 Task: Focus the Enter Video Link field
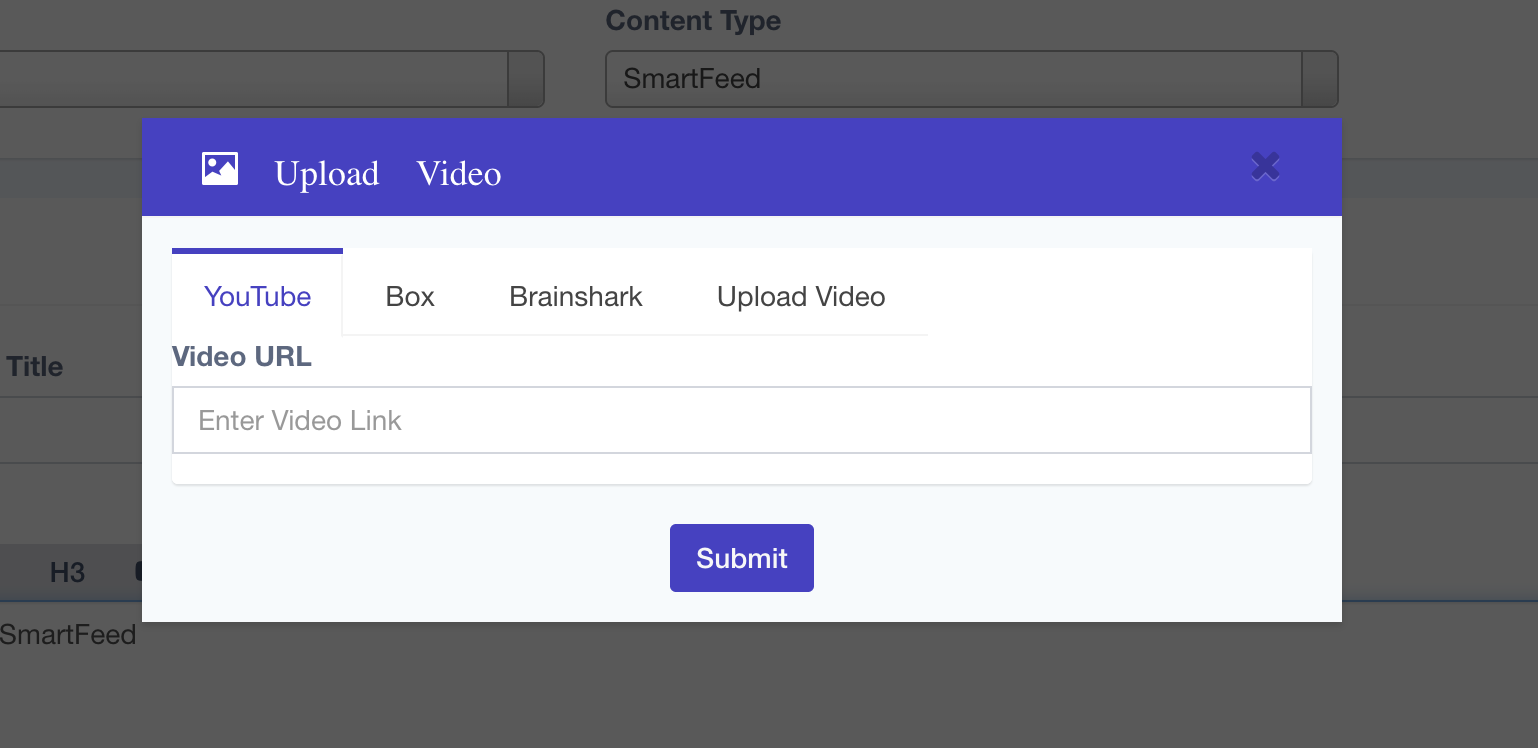coord(741,420)
